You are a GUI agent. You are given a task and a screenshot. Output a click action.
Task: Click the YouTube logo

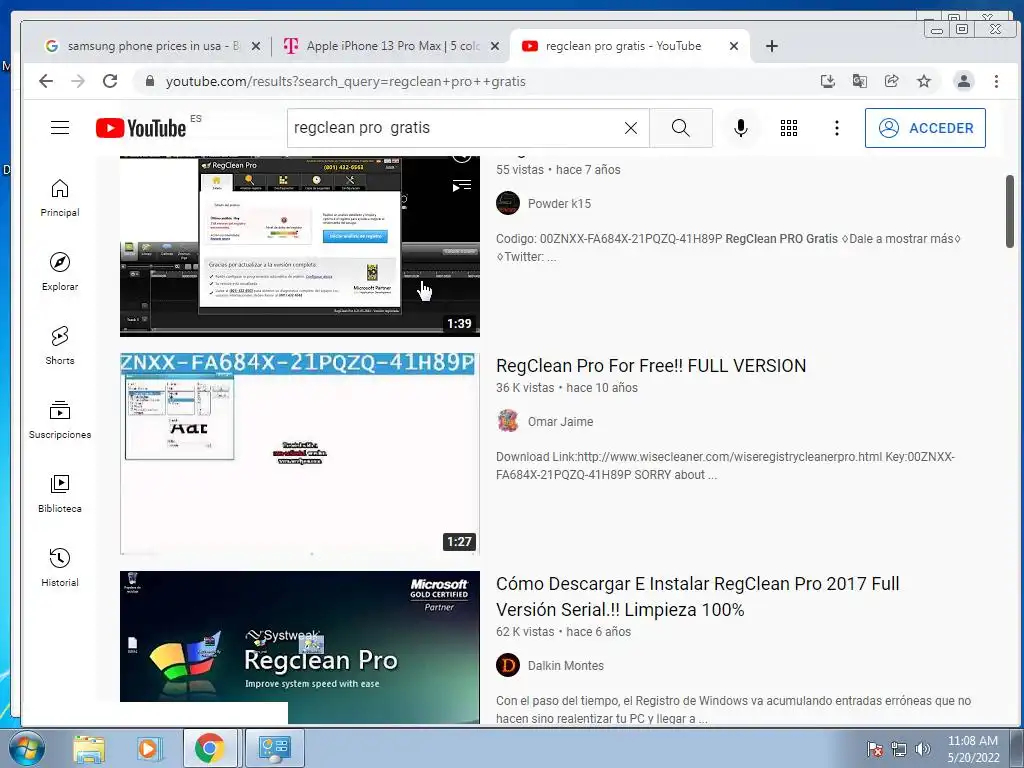pyautogui.click(x=141, y=128)
